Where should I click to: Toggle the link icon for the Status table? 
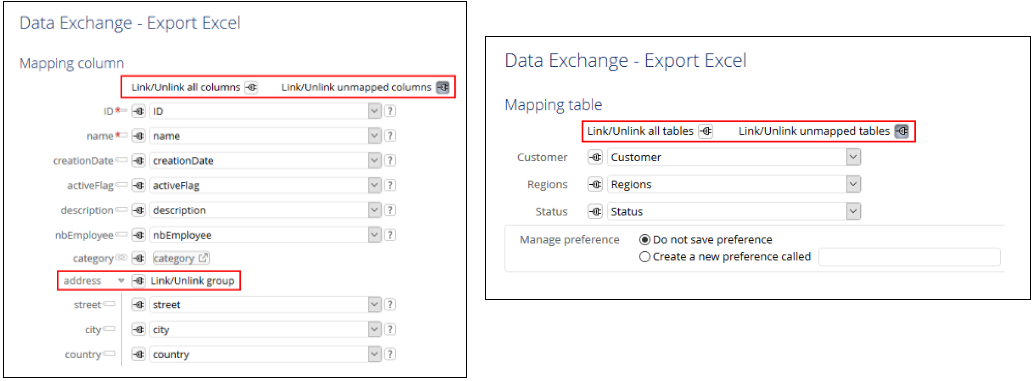pyautogui.click(x=595, y=212)
